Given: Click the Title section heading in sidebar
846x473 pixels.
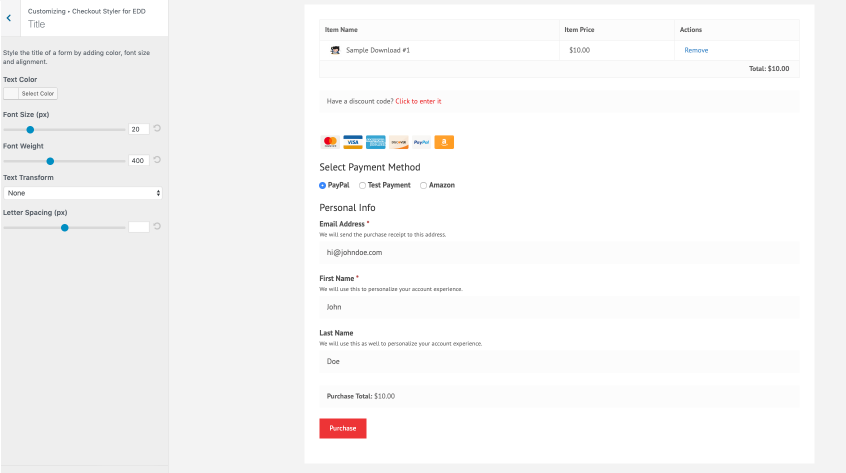Looking at the screenshot, I should (x=36, y=24).
